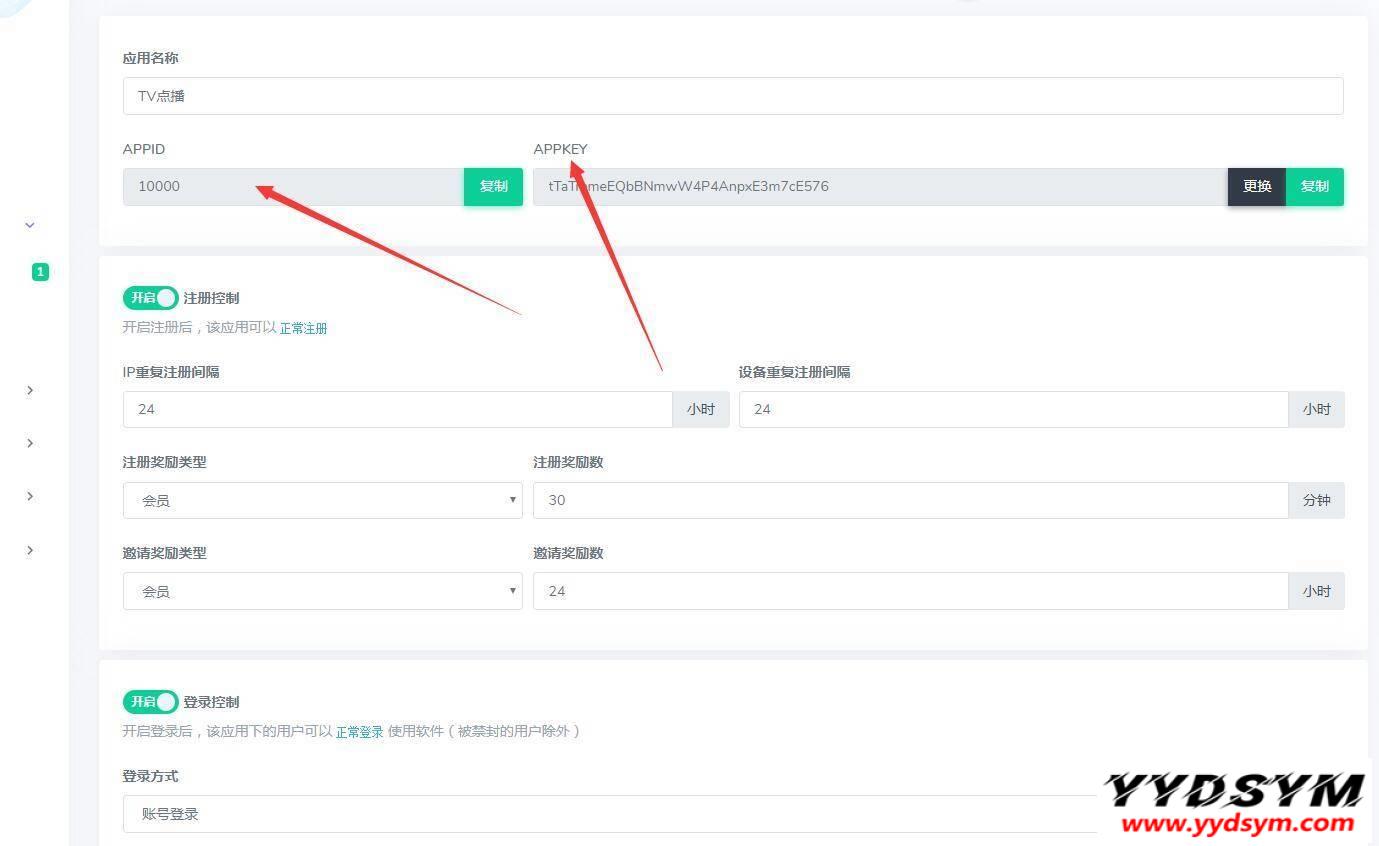Viewport: 1379px width, 846px height.
Task: Click the IP repeat registration interval field
Action: [x=397, y=410]
